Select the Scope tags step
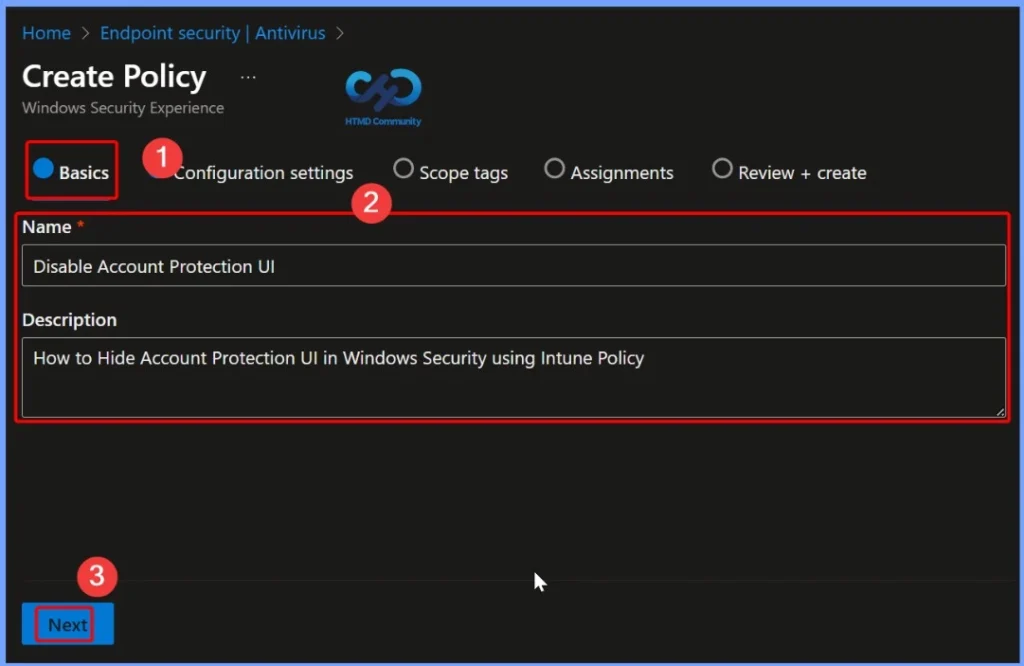Screen dimensions: 1024x666 (x=403, y=169)
